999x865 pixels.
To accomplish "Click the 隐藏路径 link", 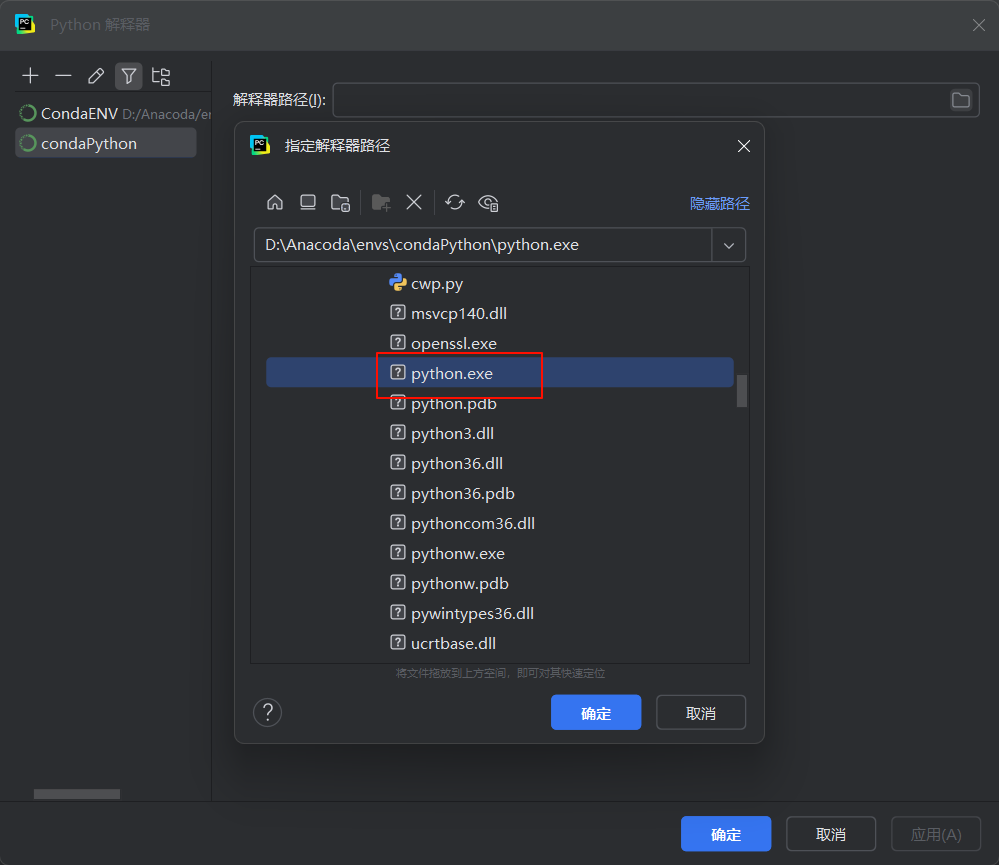I will click(x=720, y=203).
